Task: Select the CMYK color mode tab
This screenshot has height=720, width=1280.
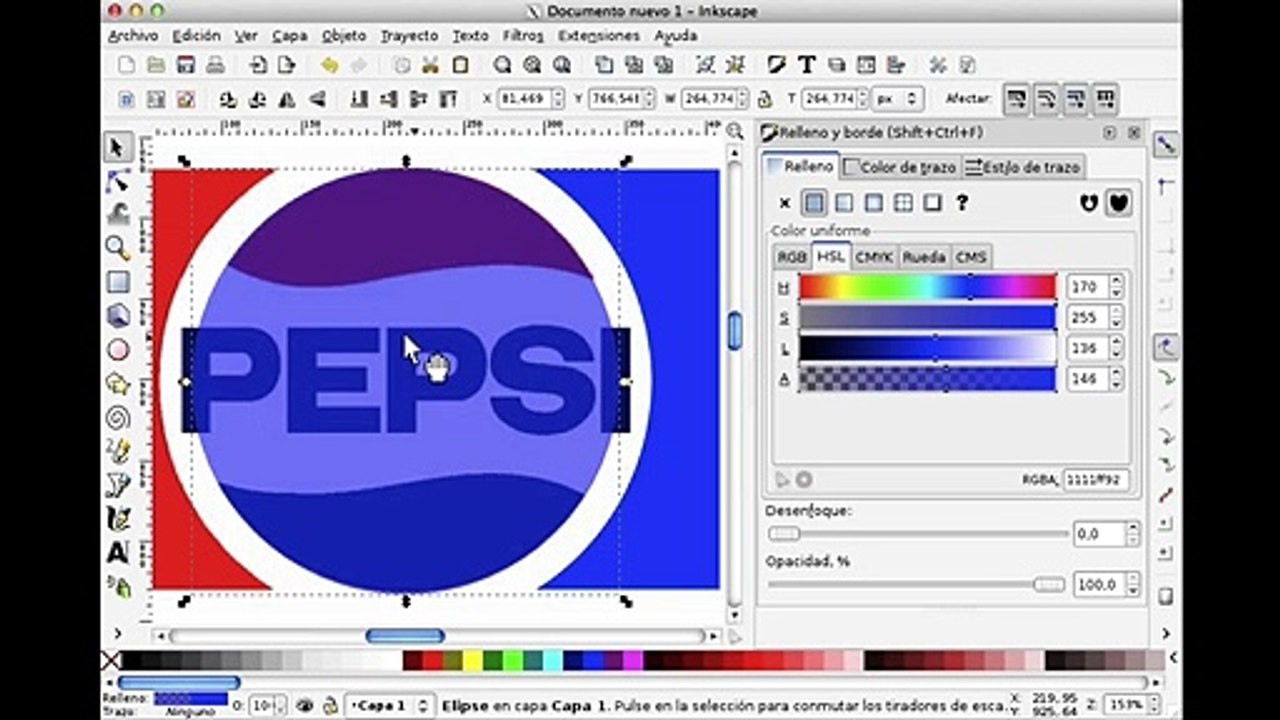Action: [x=873, y=257]
